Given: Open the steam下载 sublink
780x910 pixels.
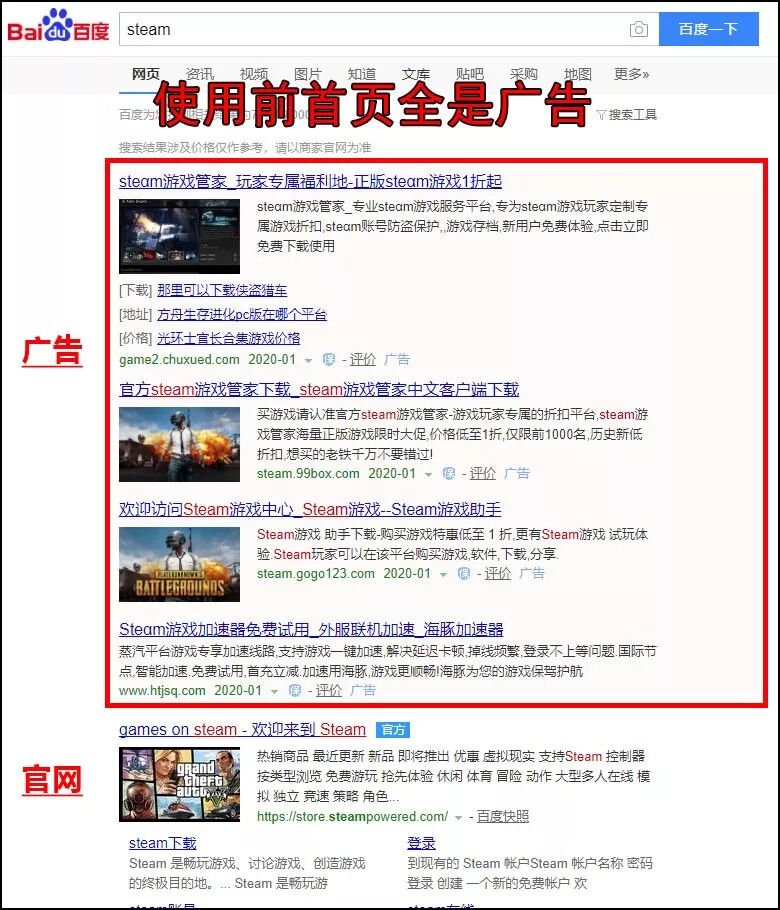Looking at the screenshot, I should [x=162, y=843].
